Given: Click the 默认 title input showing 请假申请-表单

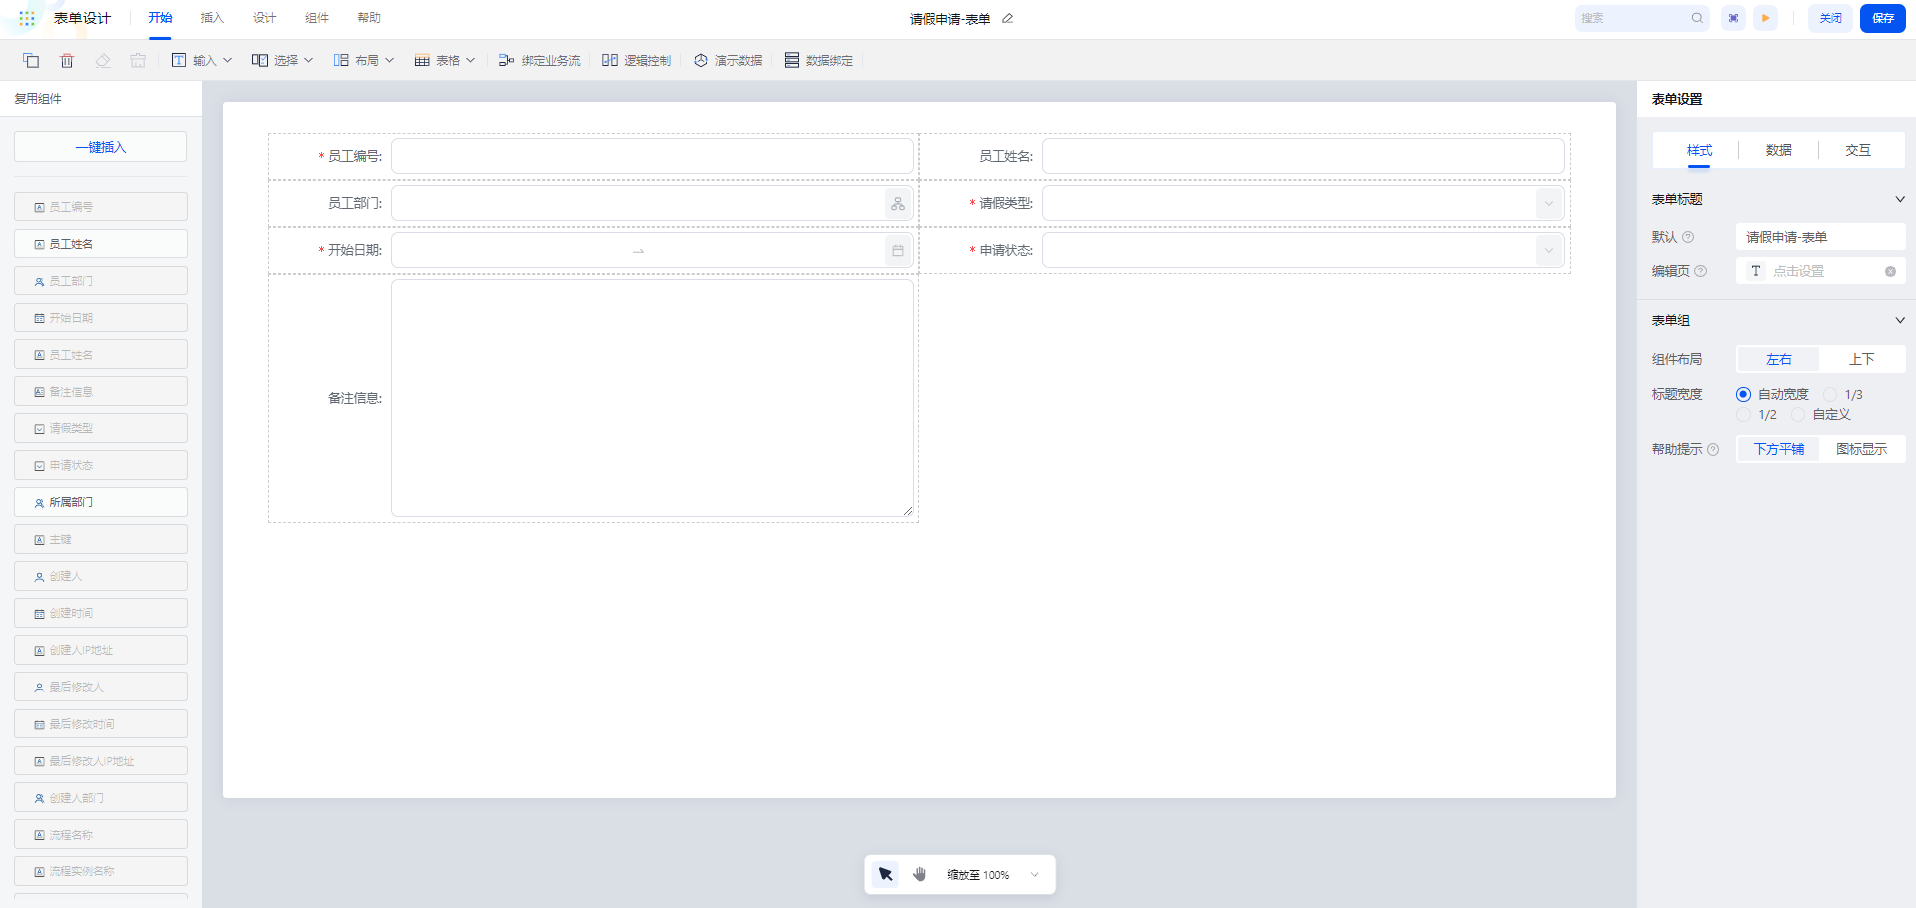Looking at the screenshot, I should 1820,237.
